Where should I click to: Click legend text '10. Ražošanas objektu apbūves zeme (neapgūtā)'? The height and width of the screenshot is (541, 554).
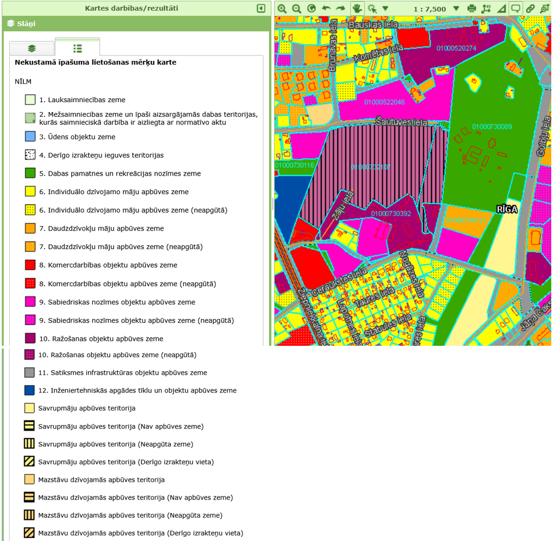117,355
